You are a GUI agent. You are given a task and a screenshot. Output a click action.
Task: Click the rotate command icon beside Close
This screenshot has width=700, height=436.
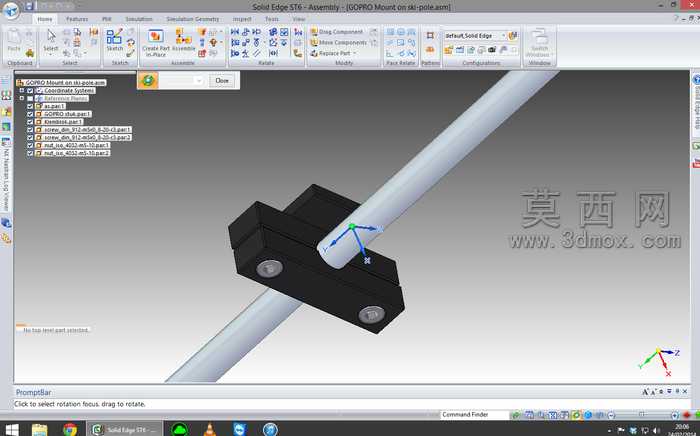[x=148, y=81]
